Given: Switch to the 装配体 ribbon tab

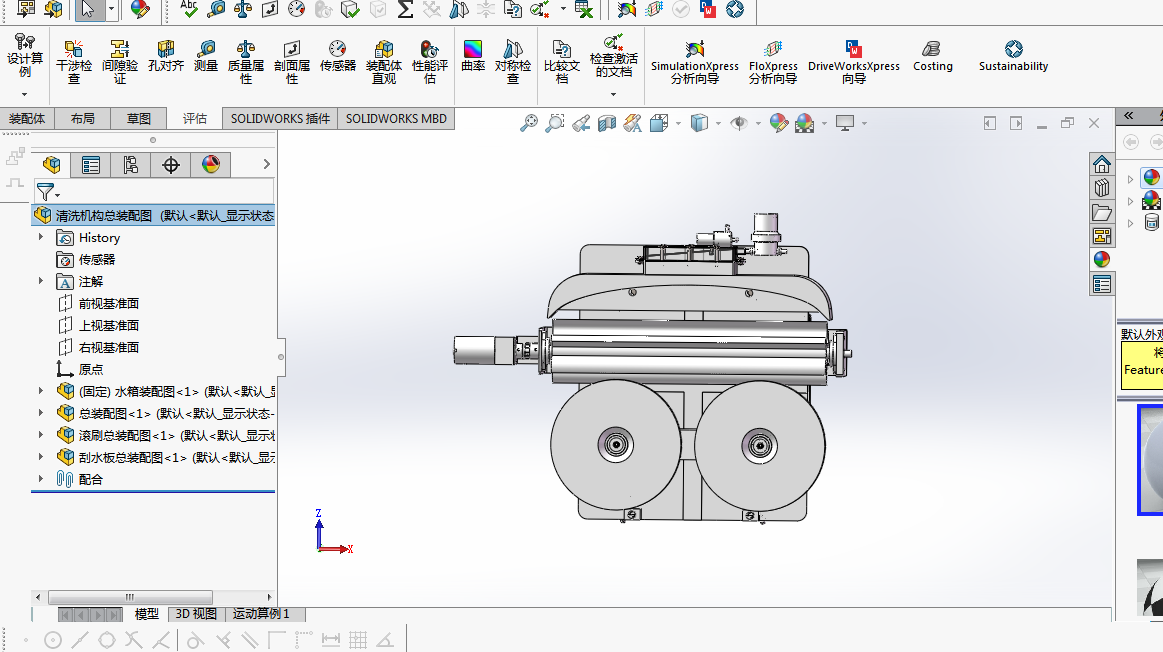Looking at the screenshot, I should 27,119.
